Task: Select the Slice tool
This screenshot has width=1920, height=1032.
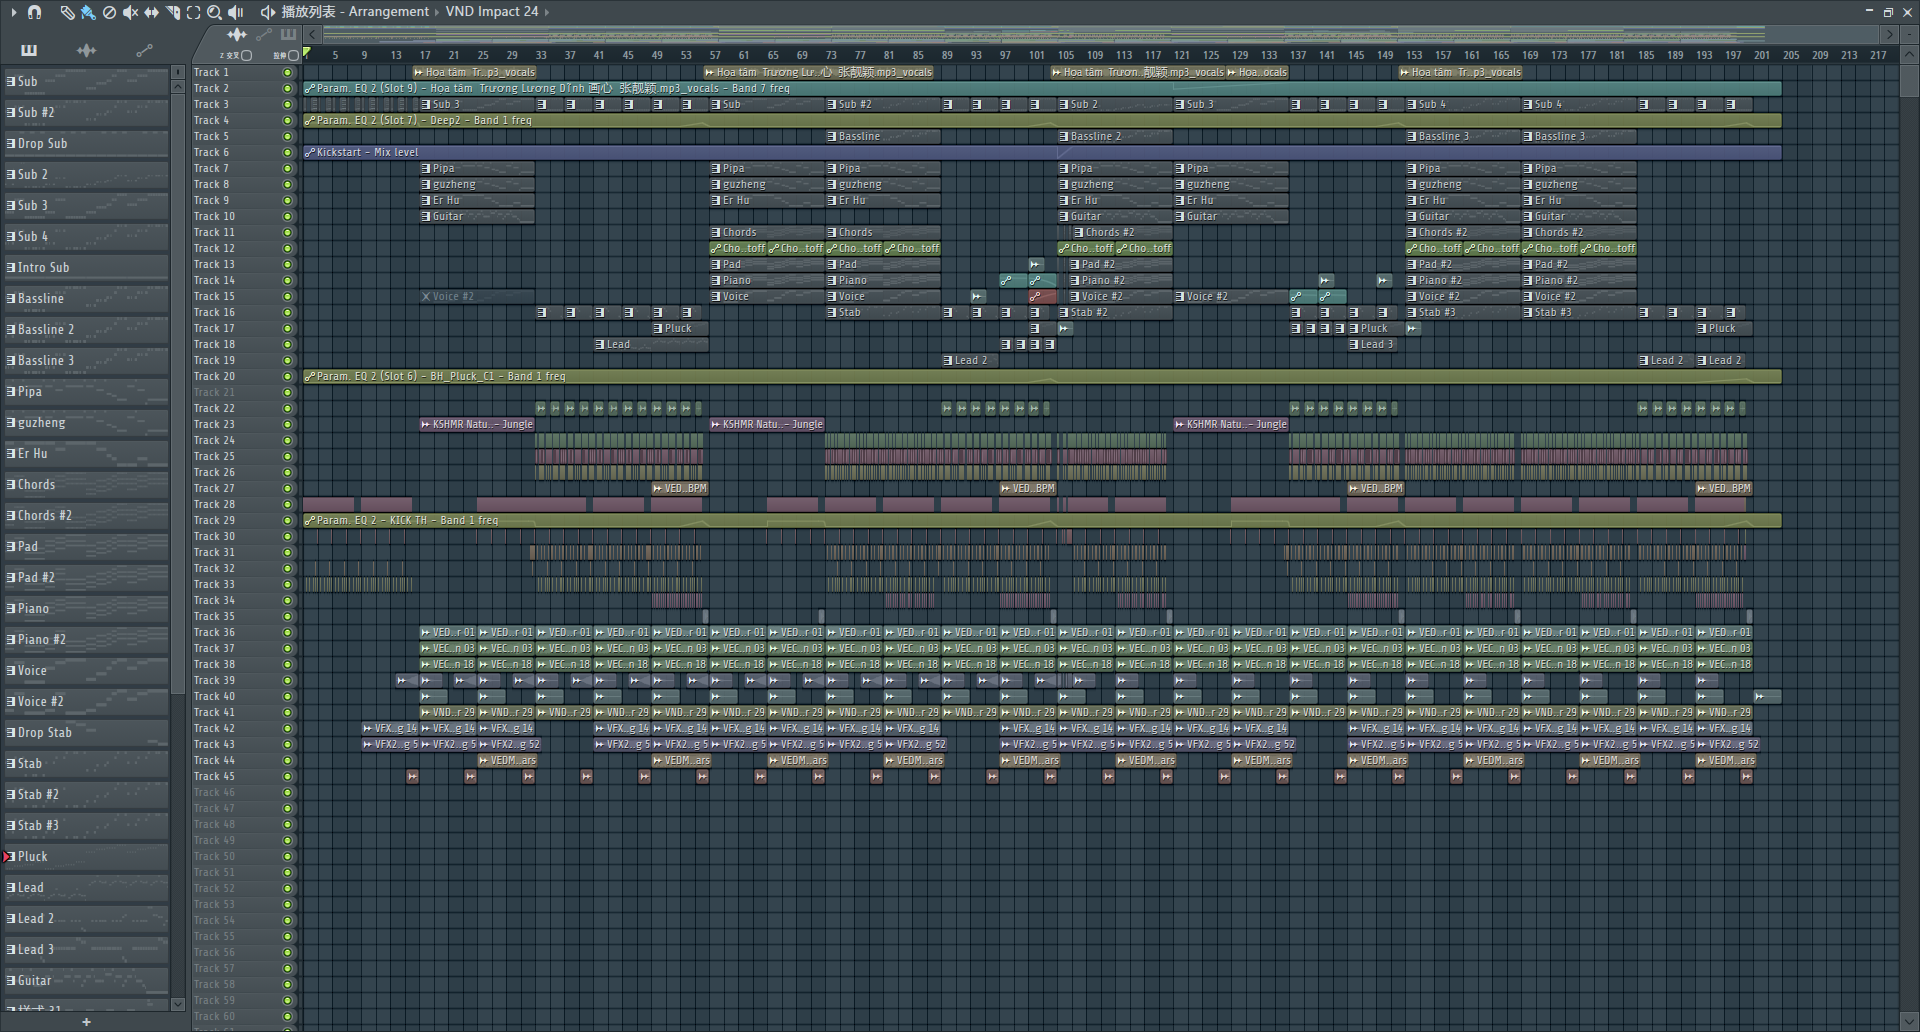Action: tap(172, 12)
